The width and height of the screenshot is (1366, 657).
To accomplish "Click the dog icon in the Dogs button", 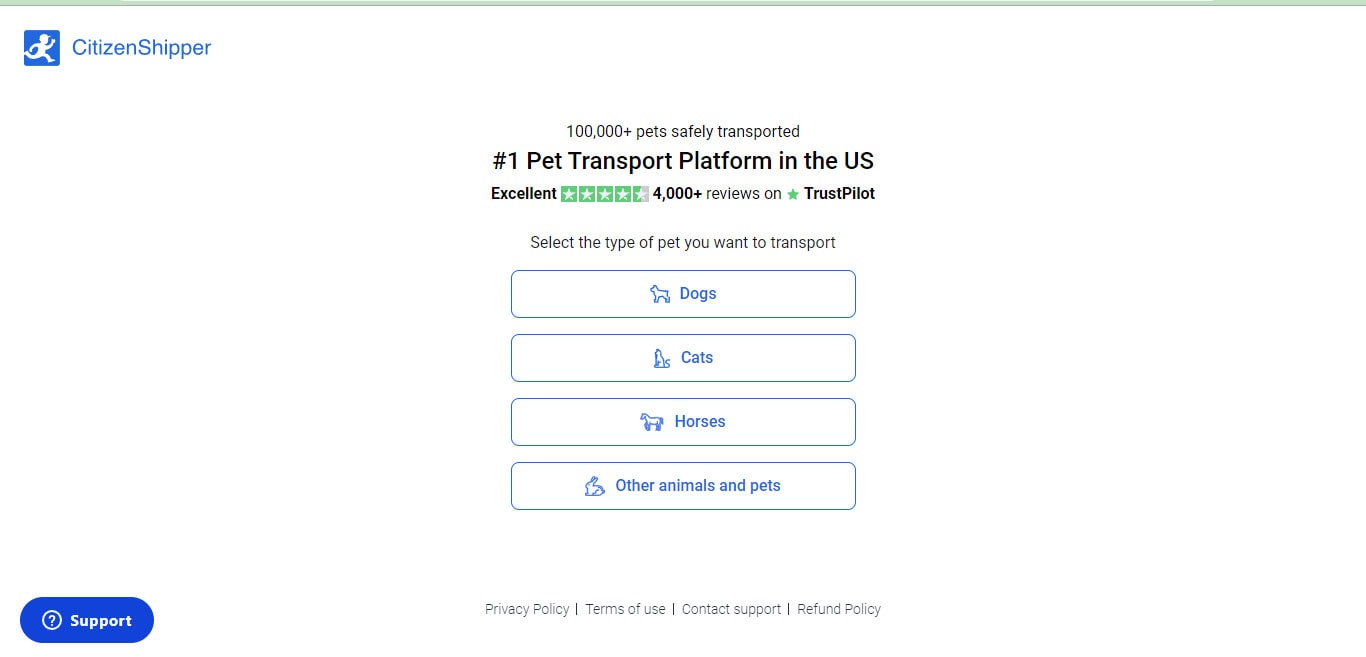I will (658, 293).
